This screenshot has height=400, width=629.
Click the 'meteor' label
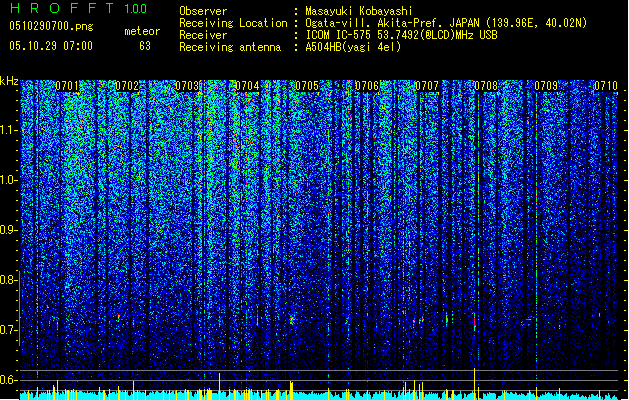coord(142,31)
